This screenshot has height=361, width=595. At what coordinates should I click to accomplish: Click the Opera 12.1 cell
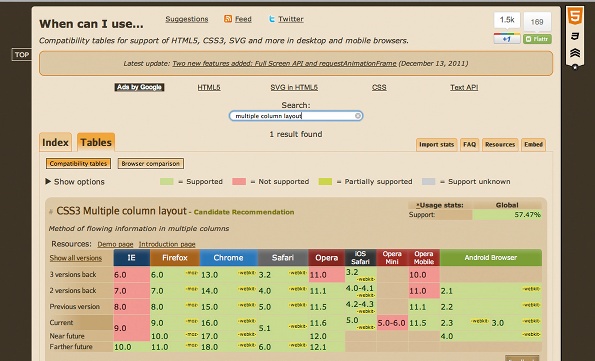[x=326, y=347]
